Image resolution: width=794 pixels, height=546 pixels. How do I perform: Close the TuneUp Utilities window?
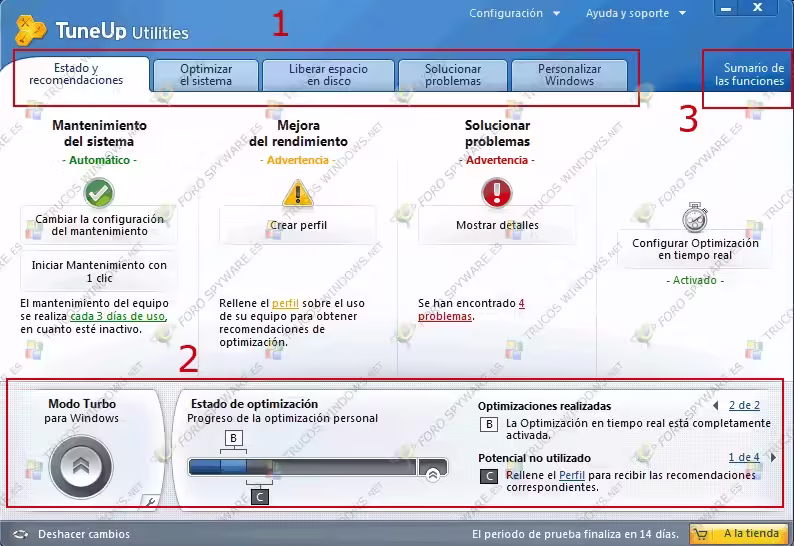coord(758,8)
